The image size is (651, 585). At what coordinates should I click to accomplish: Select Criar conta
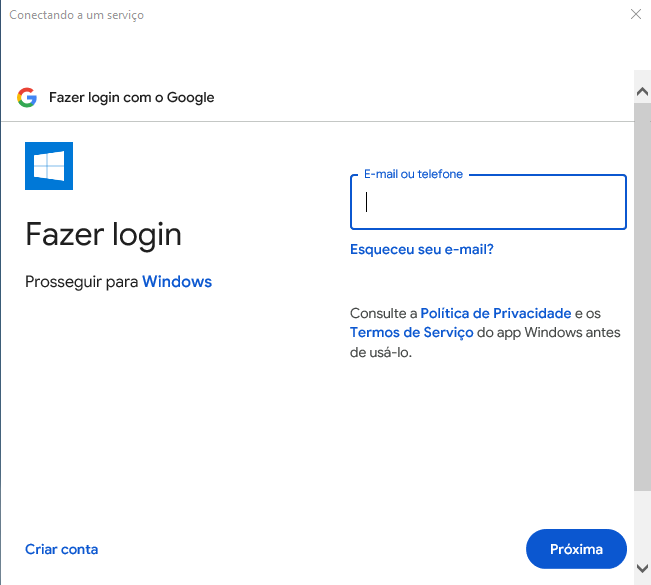61,549
